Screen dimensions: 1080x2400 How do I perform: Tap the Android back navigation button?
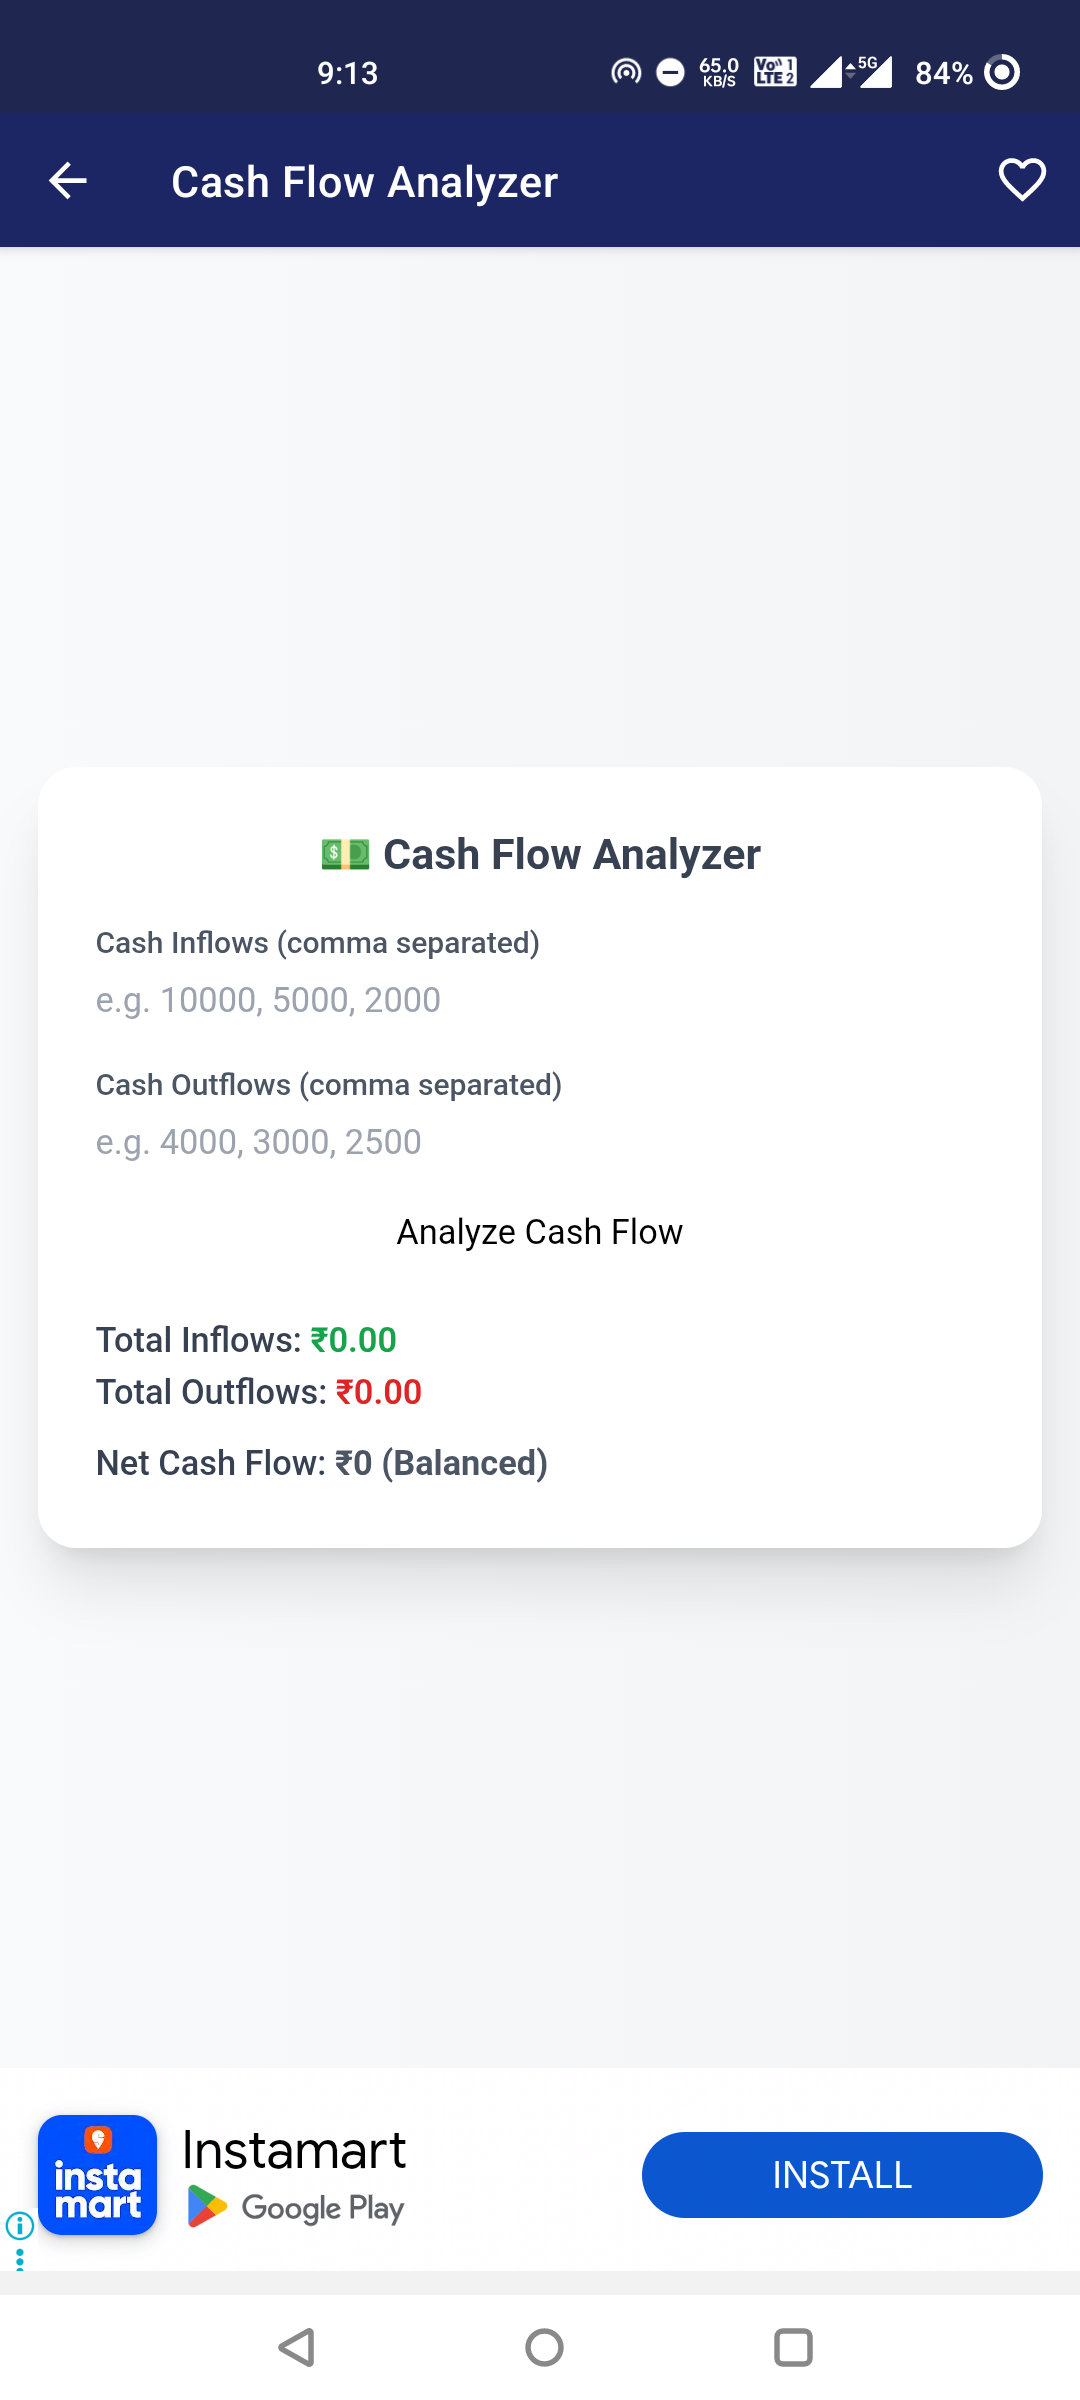point(296,2347)
